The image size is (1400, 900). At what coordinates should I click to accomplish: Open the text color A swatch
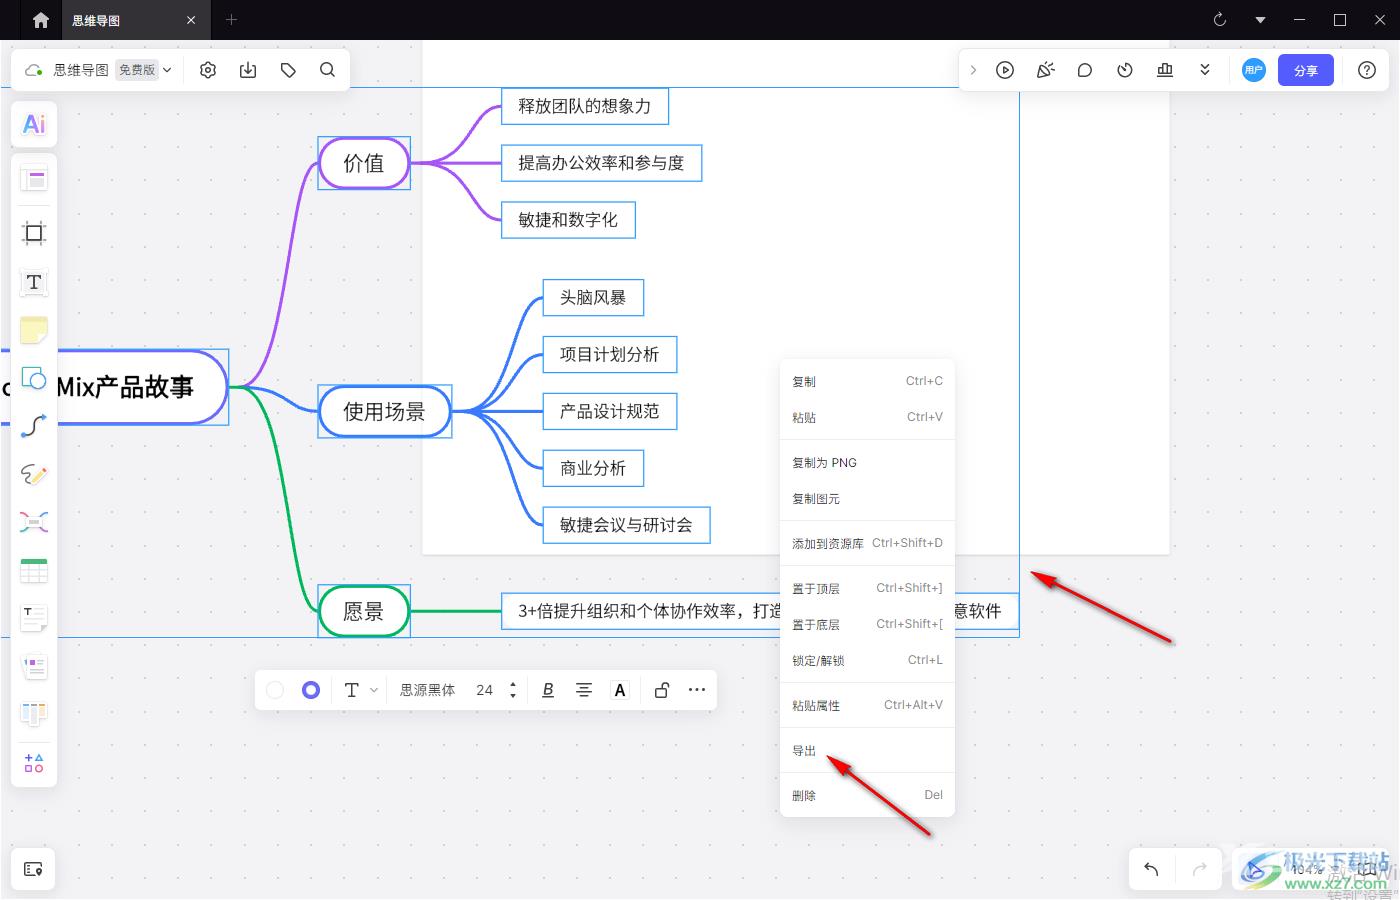620,690
